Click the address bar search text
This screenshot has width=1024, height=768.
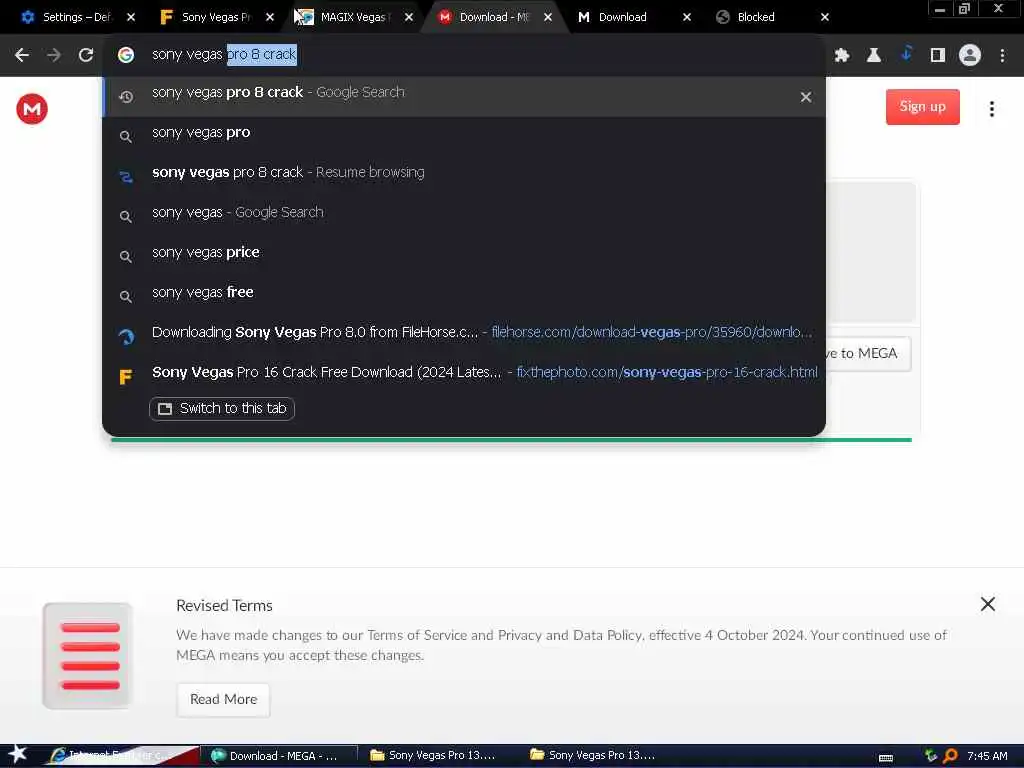tap(224, 55)
